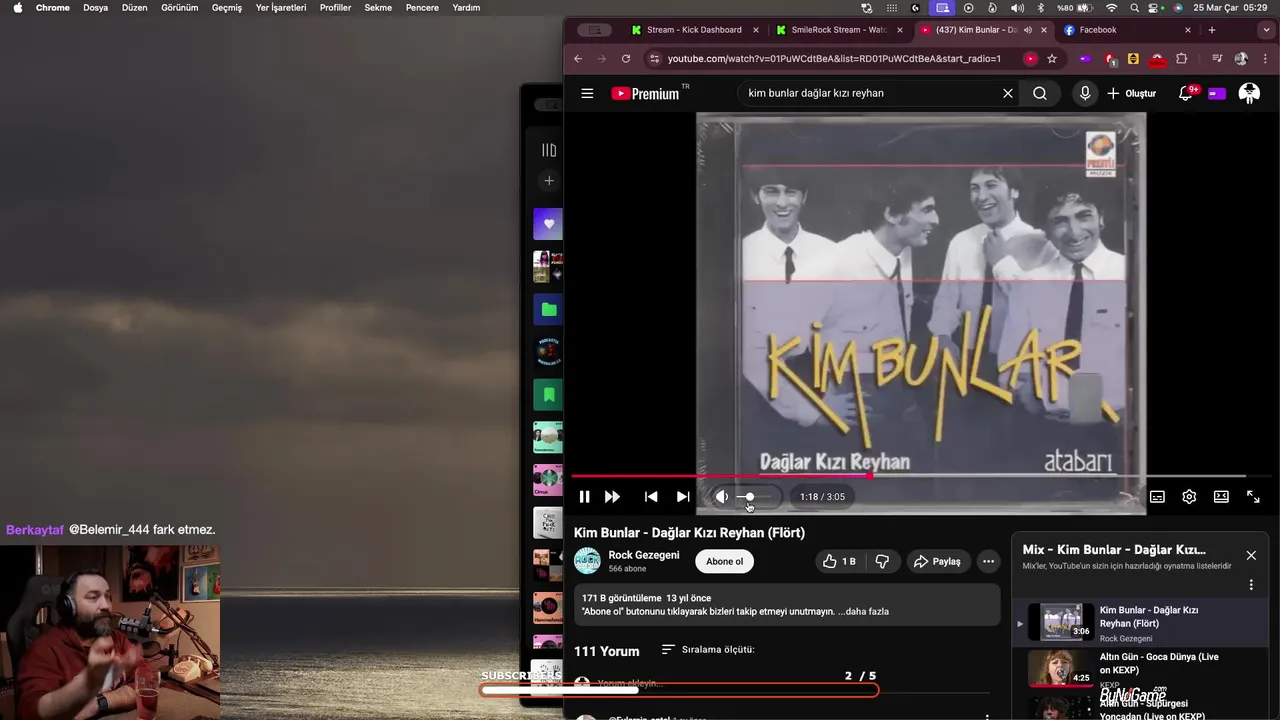
Task: Open the Mix playlist three-dot options
Action: click(1251, 585)
